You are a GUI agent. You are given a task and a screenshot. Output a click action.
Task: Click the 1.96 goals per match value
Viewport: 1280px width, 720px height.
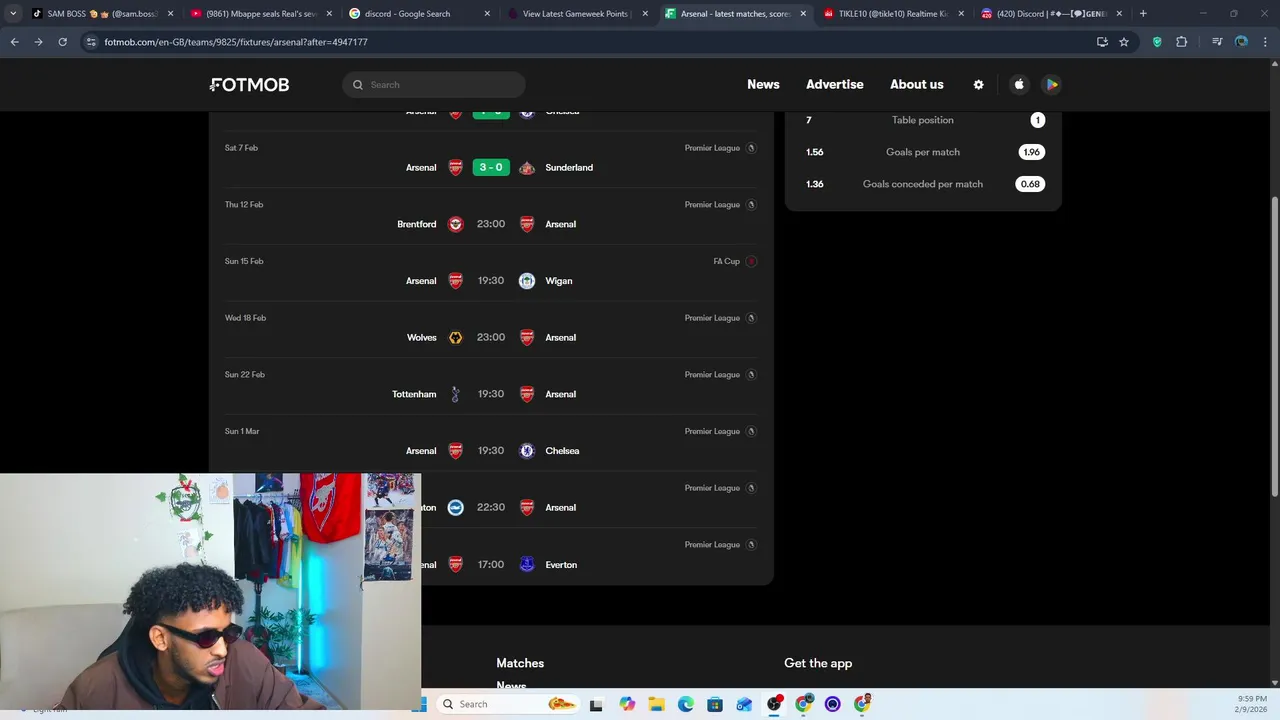(1031, 152)
